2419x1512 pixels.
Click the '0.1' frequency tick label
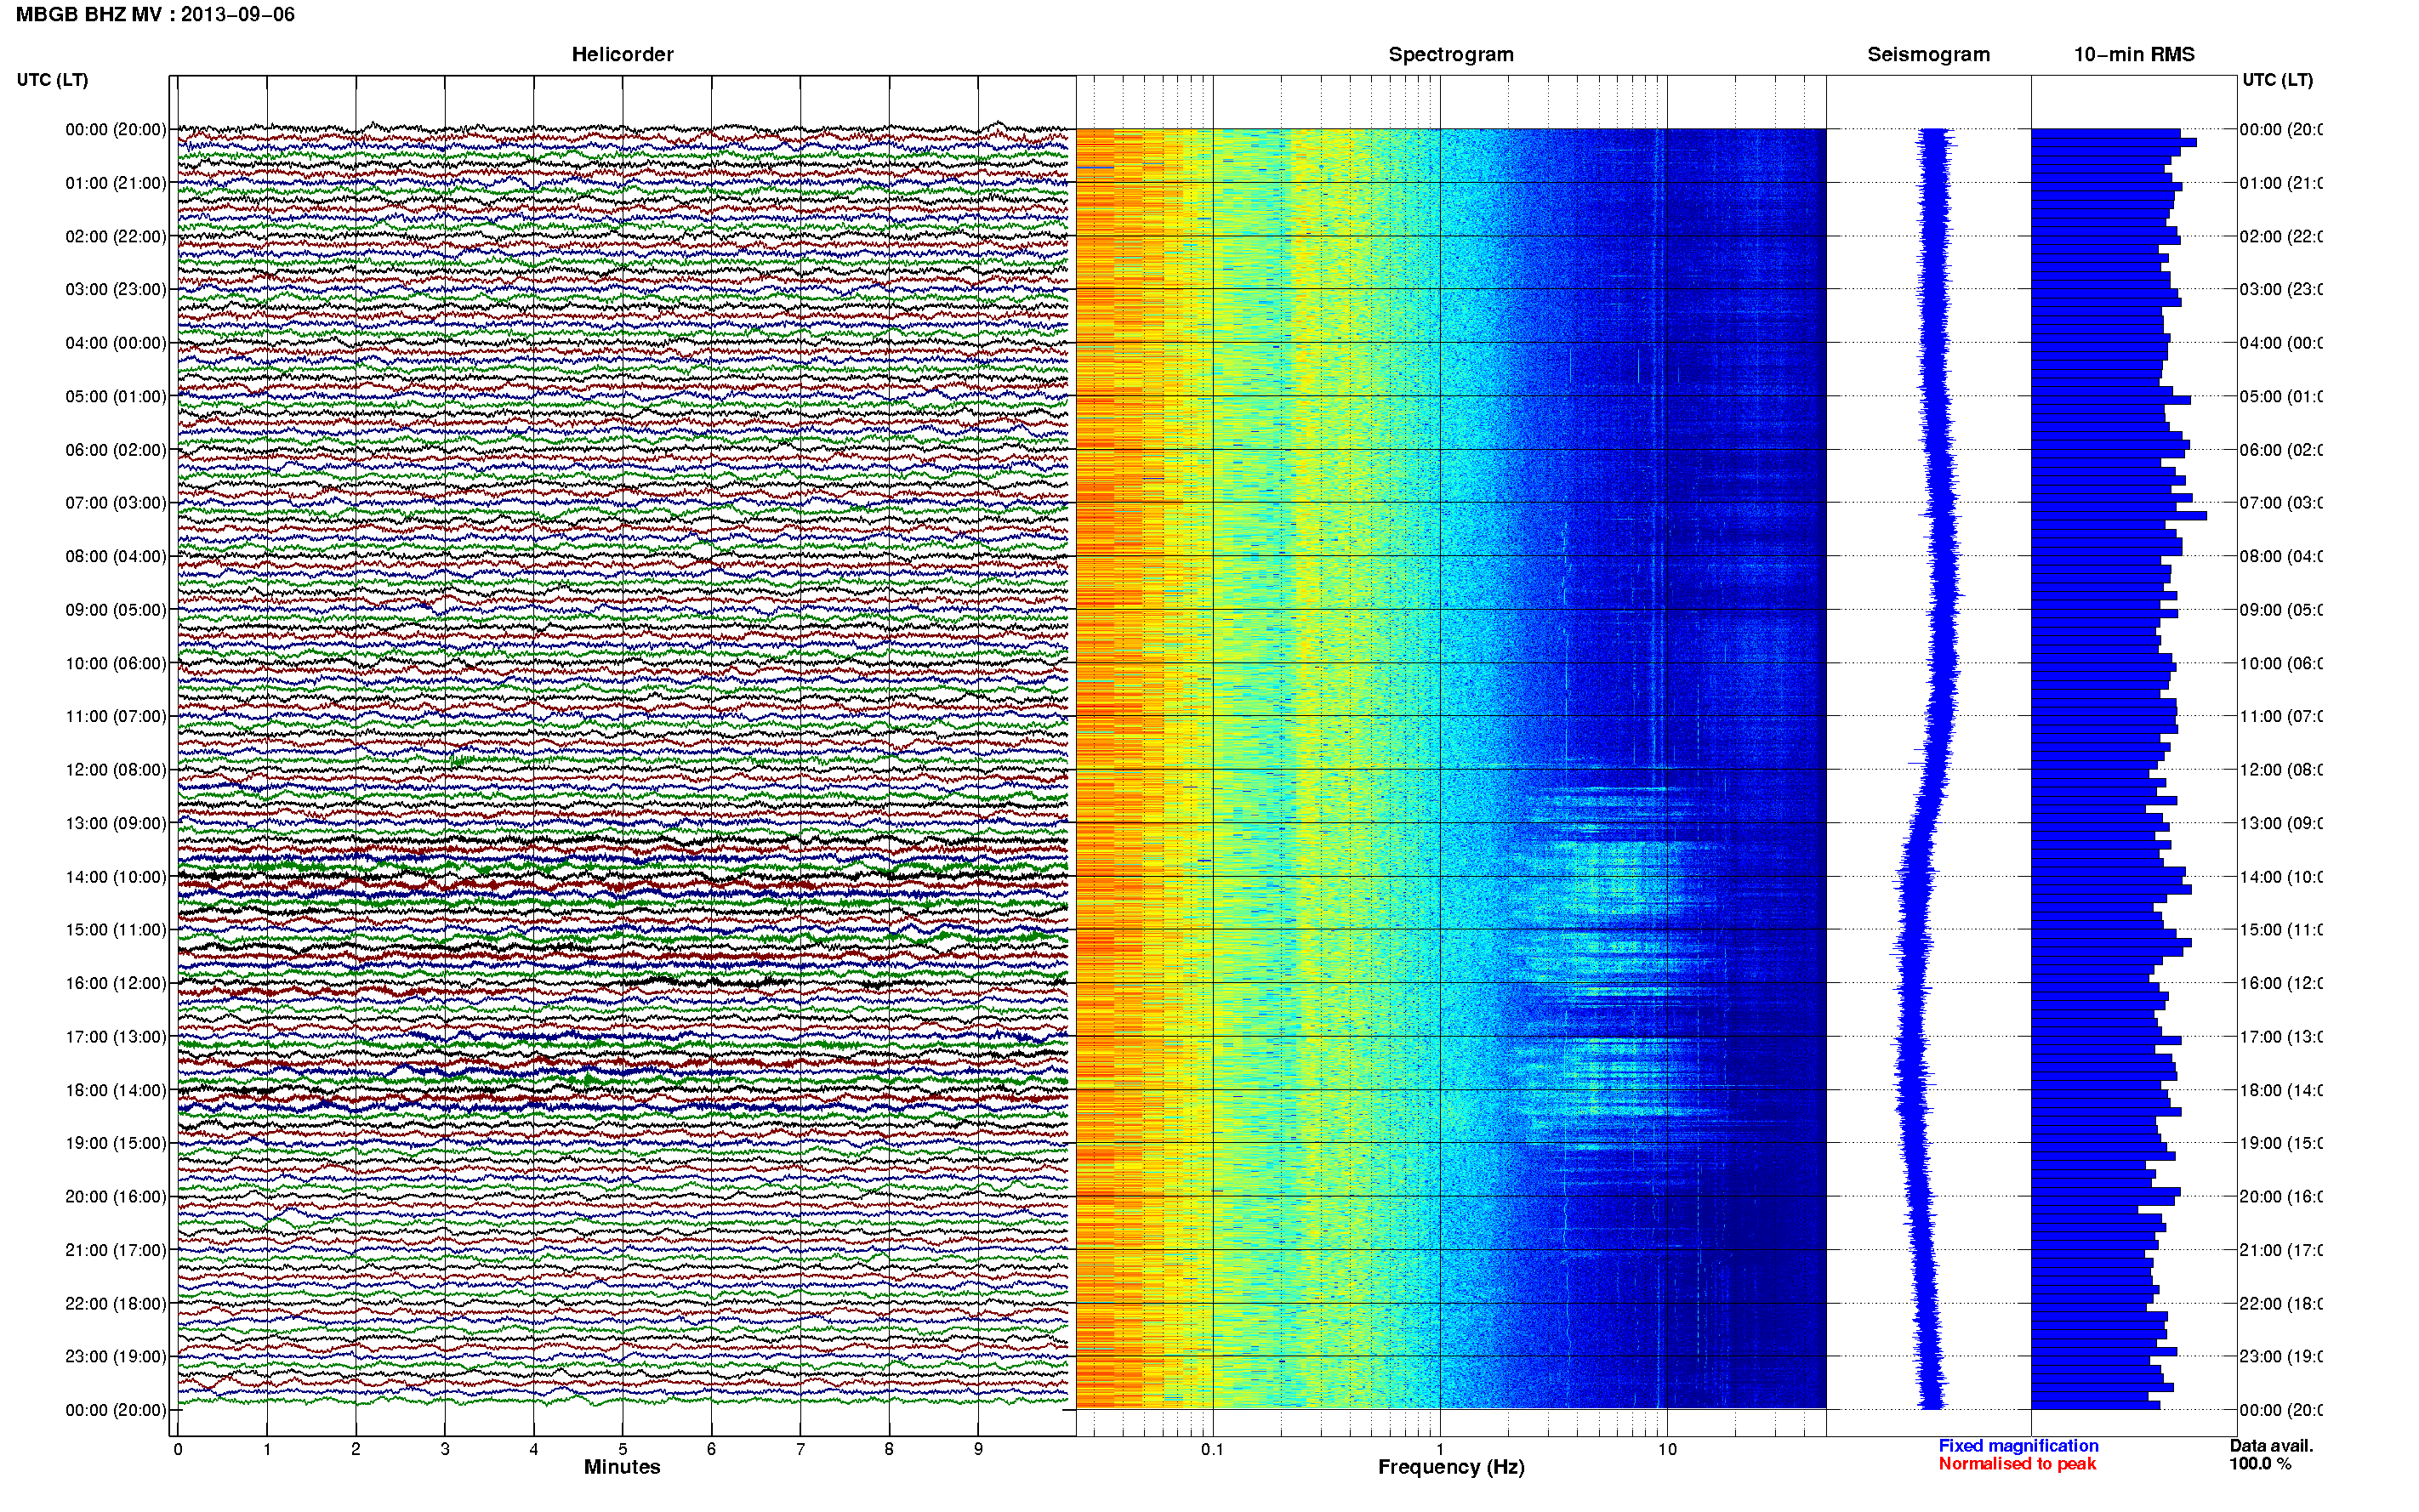pyautogui.click(x=1212, y=1449)
